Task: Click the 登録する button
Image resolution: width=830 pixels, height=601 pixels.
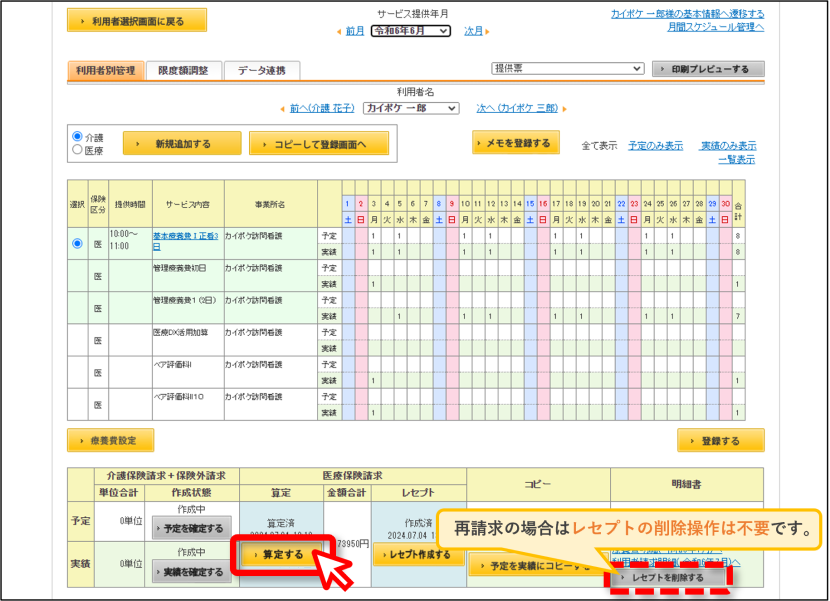Action: (x=720, y=441)
